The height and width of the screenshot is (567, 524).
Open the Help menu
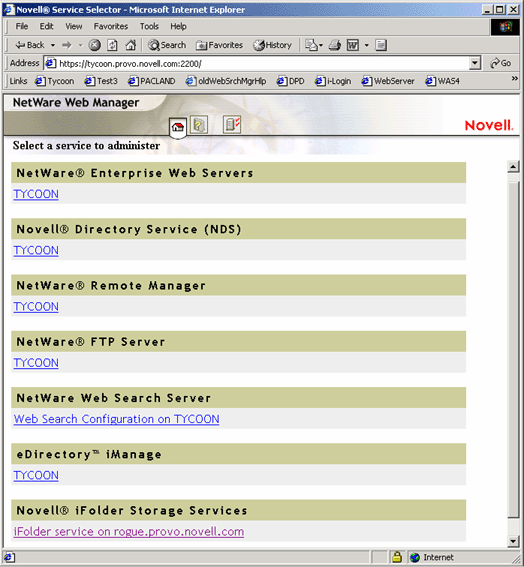[x=178, y=26]
